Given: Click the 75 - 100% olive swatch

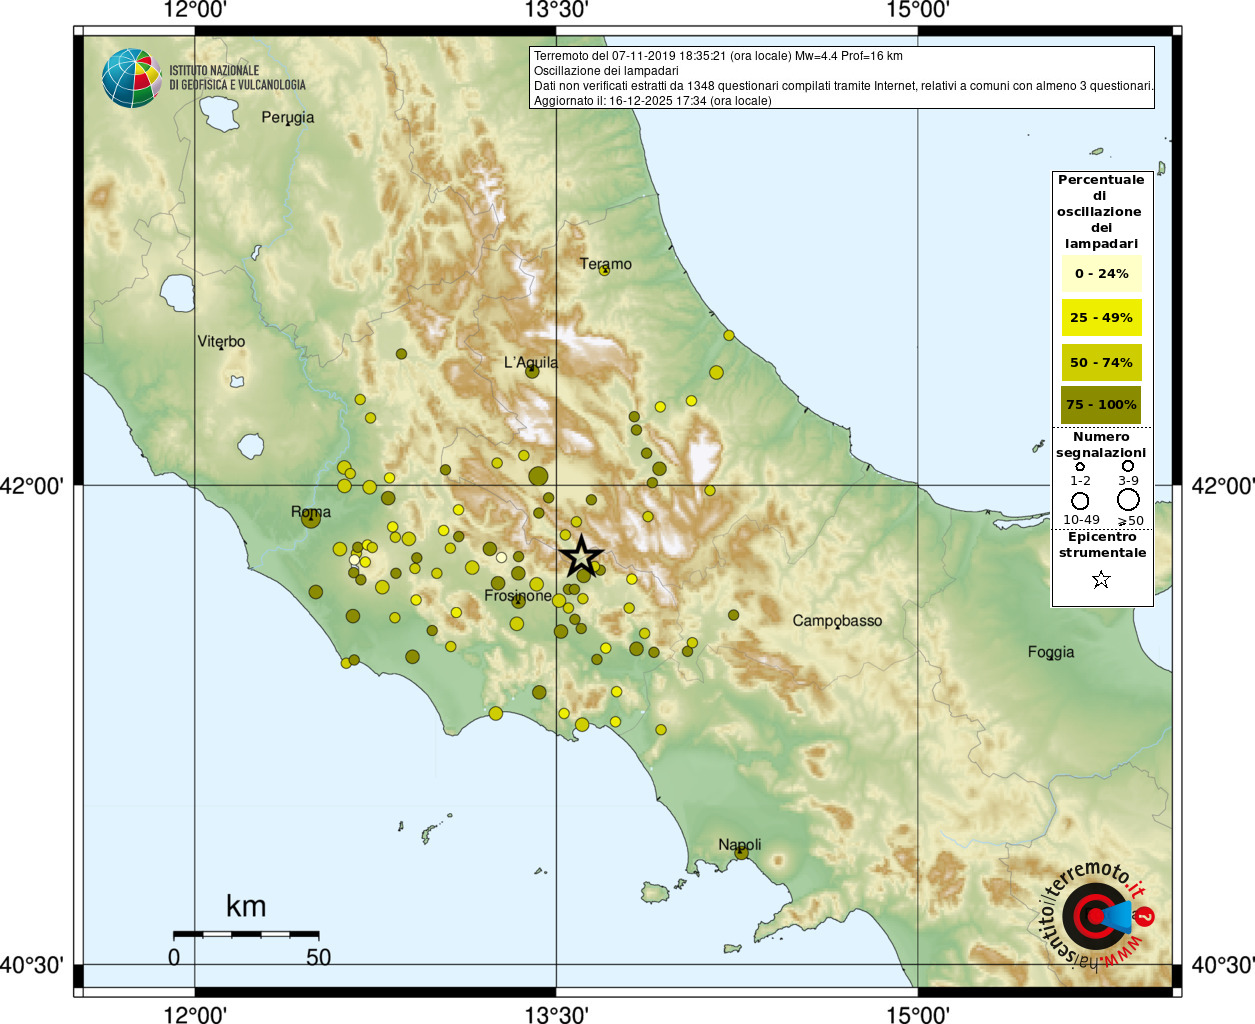Looking at the screenshot, I should [1101, 405].
